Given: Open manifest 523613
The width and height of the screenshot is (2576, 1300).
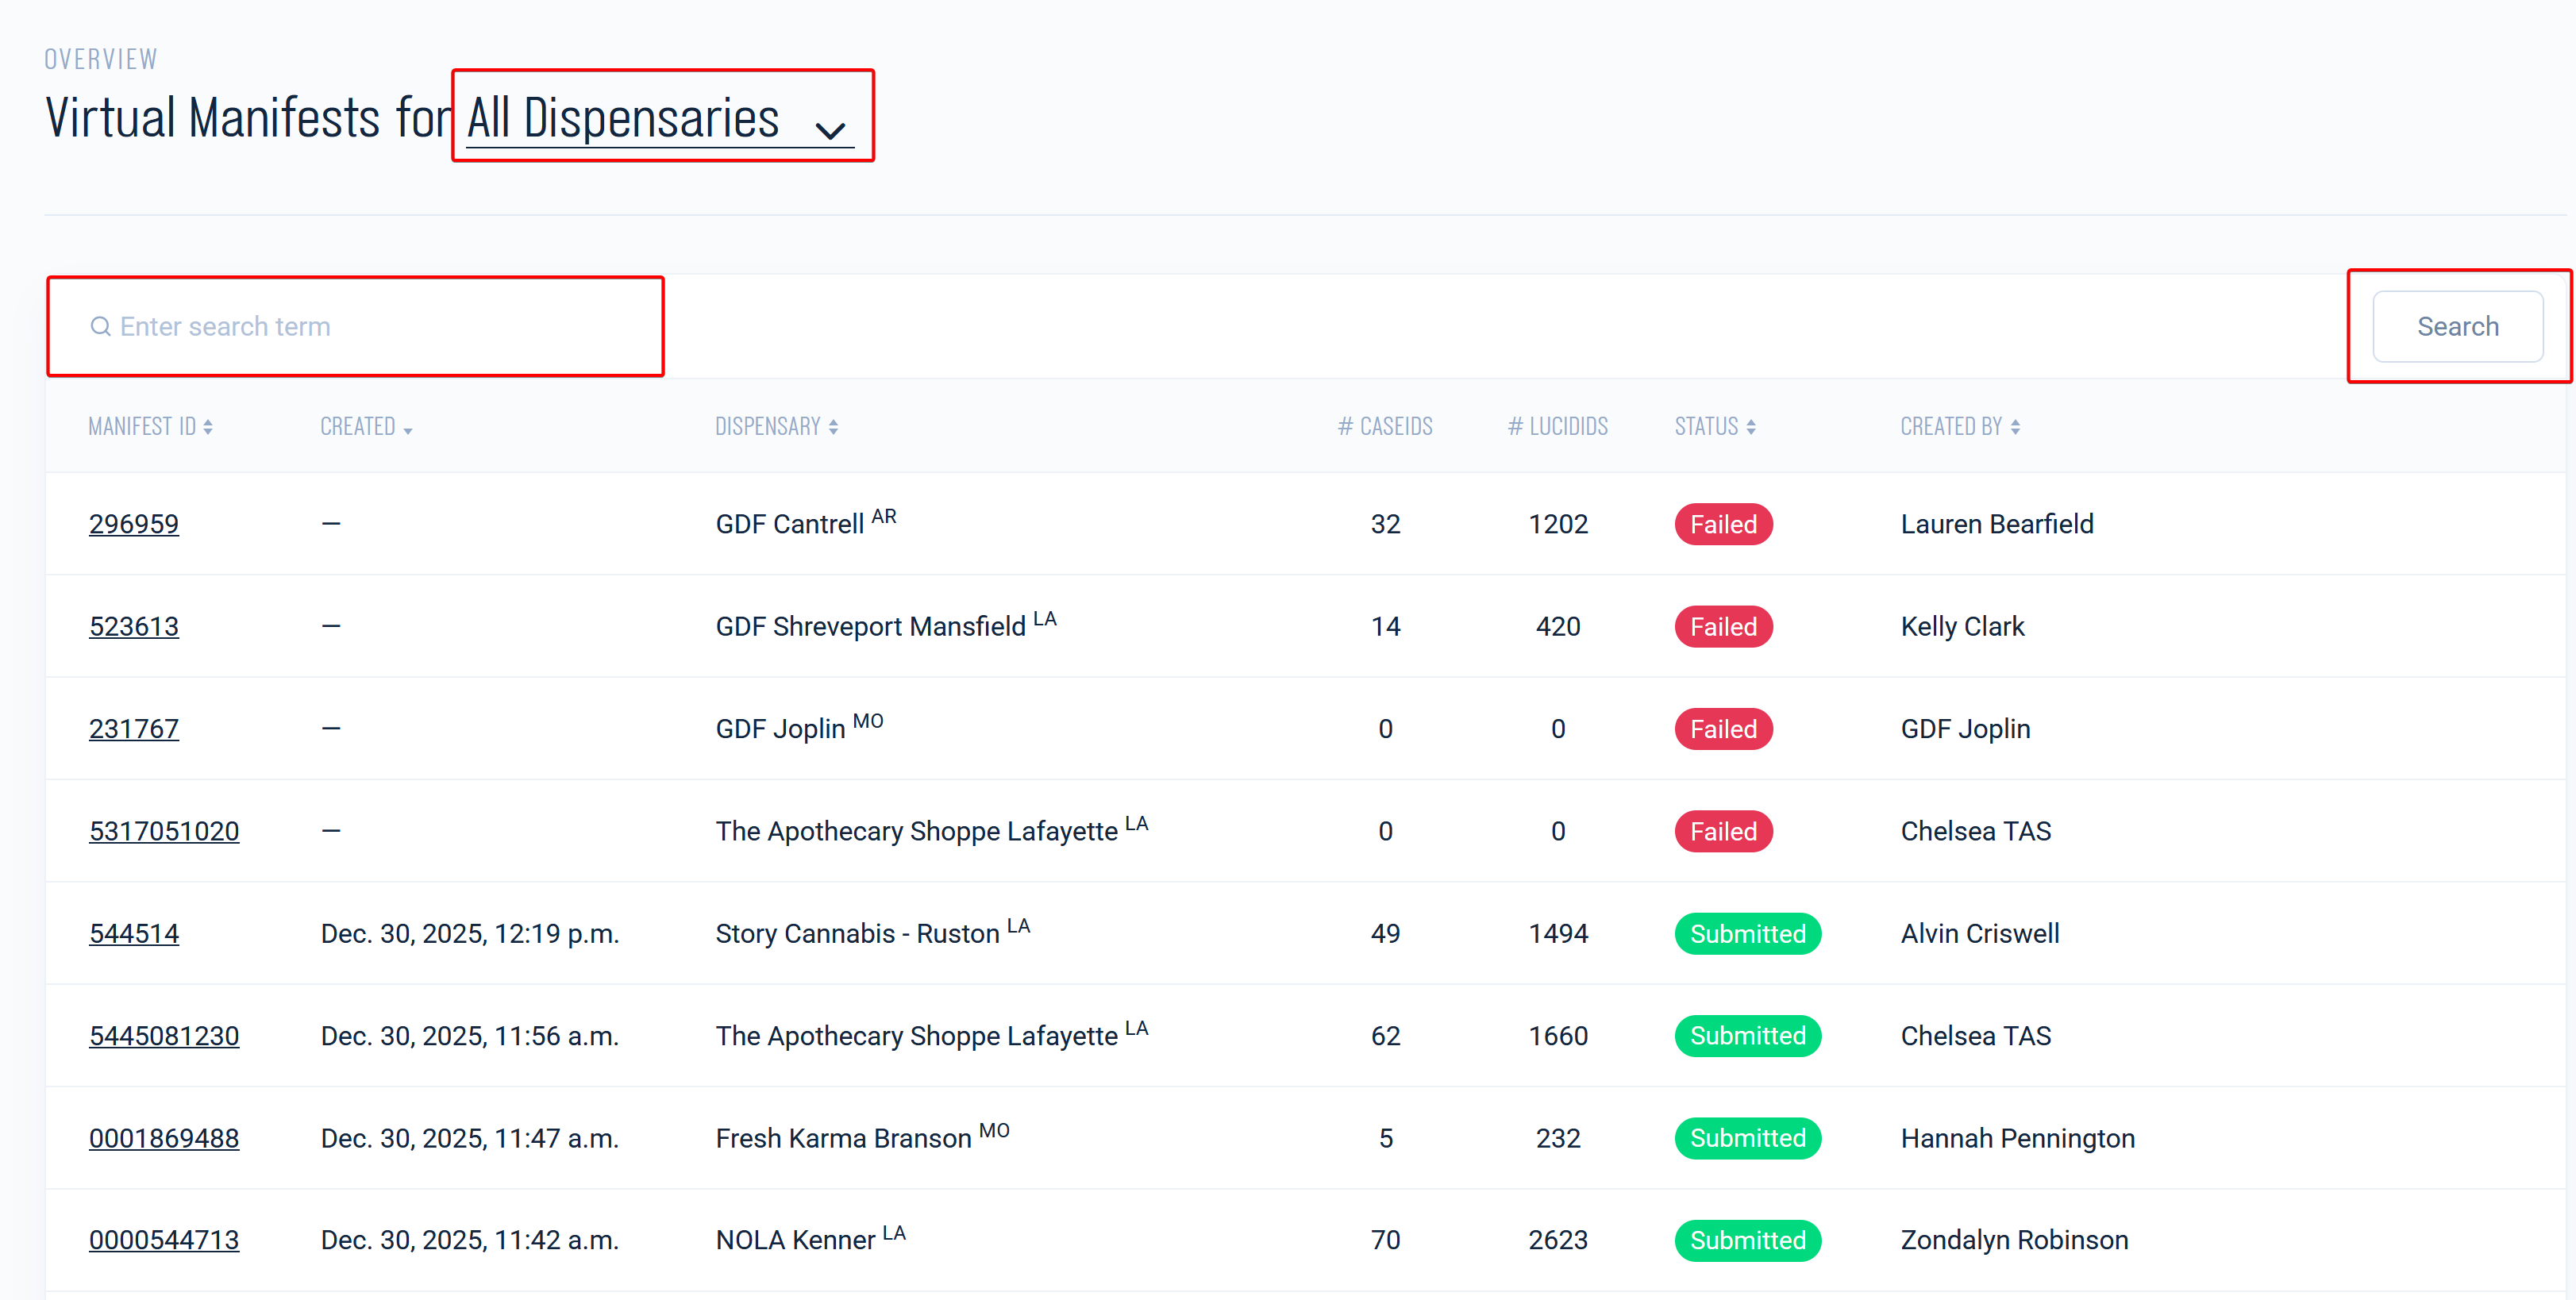Looking at the screenshot, I should coord(134,627).
